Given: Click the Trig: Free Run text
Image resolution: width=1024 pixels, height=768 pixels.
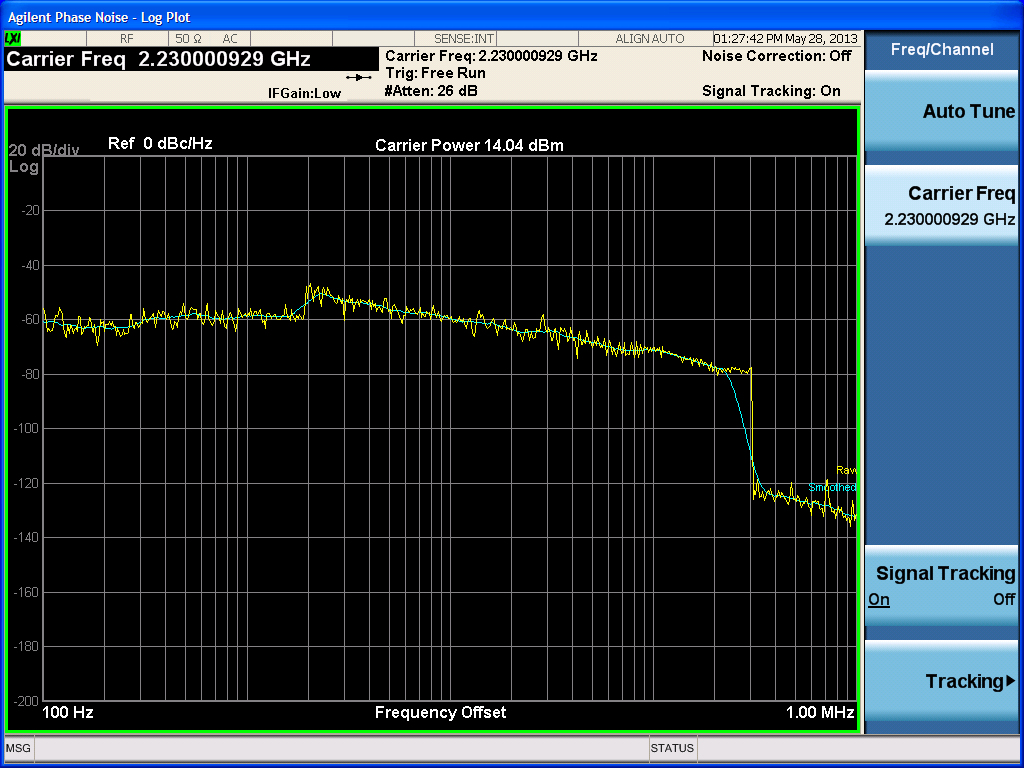Looking at the screenshot, I should 436,73.
